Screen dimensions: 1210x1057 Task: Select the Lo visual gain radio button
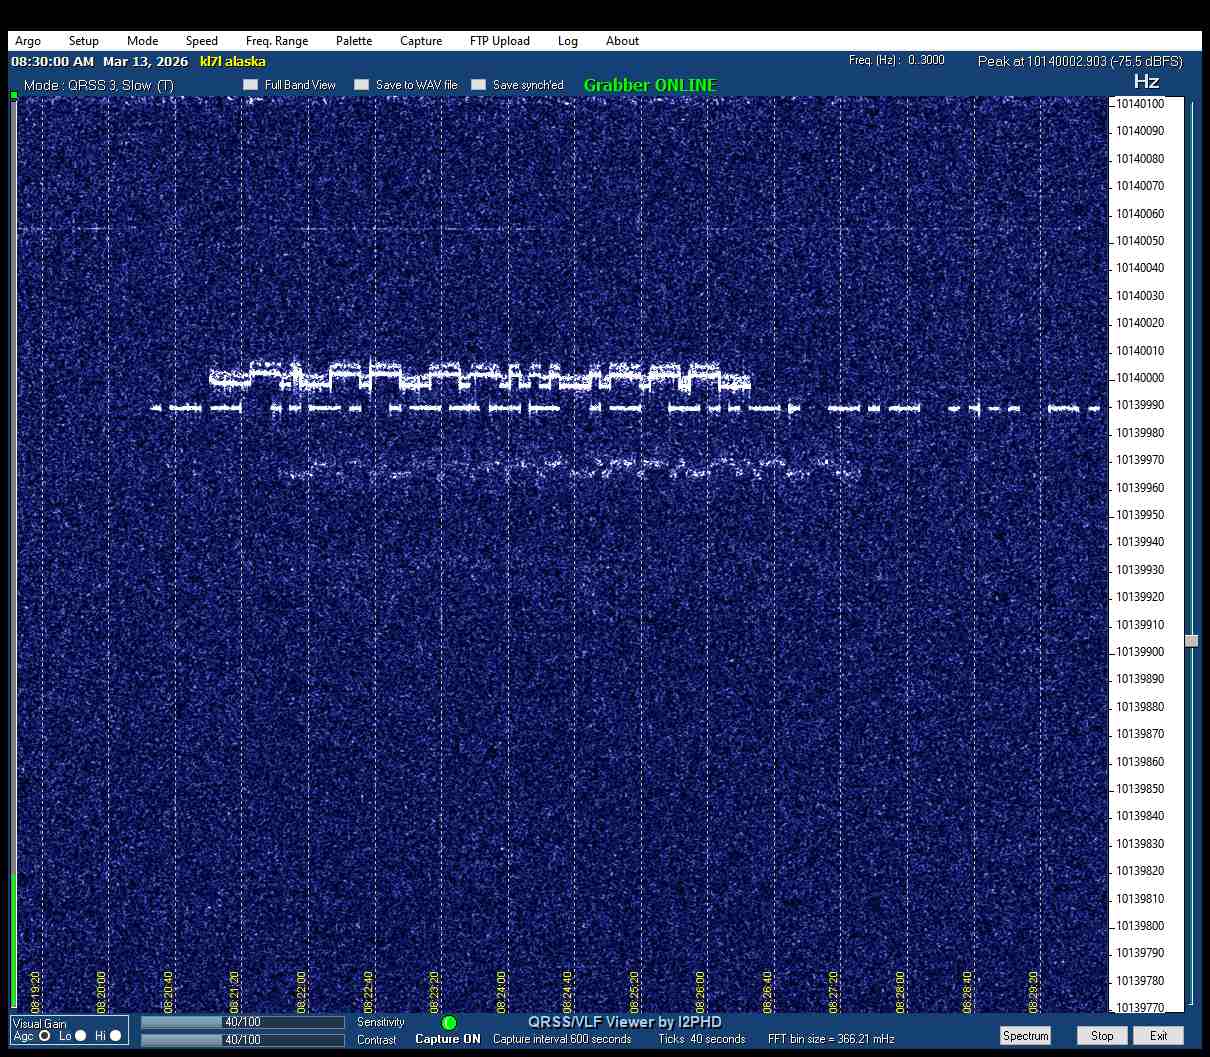click(81, 1036)
